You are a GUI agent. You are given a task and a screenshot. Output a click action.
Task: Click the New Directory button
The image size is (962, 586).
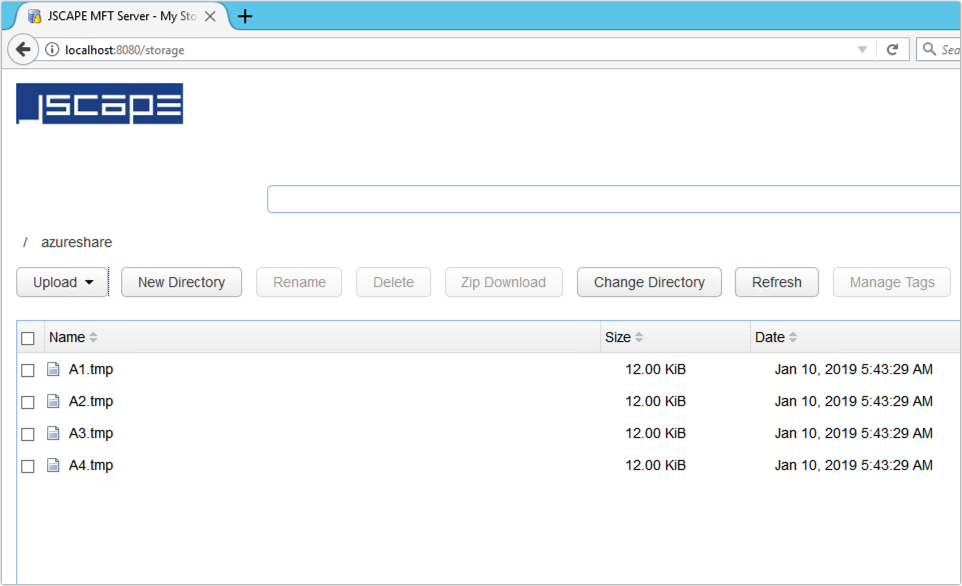tap(181, 282)
